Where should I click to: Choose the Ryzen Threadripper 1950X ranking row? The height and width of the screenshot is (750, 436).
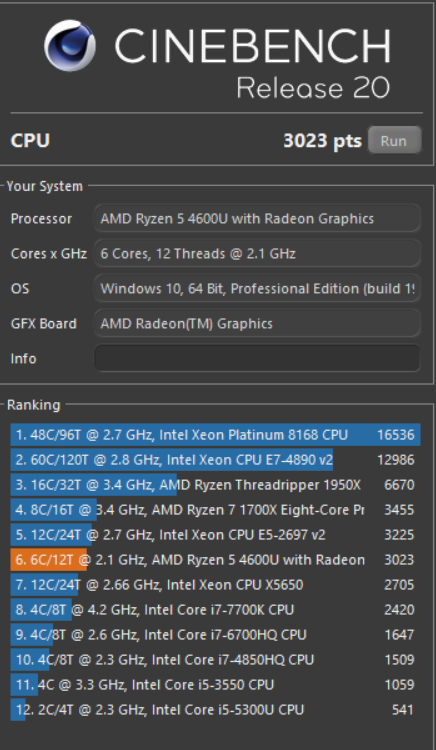(x=216, y=485)
